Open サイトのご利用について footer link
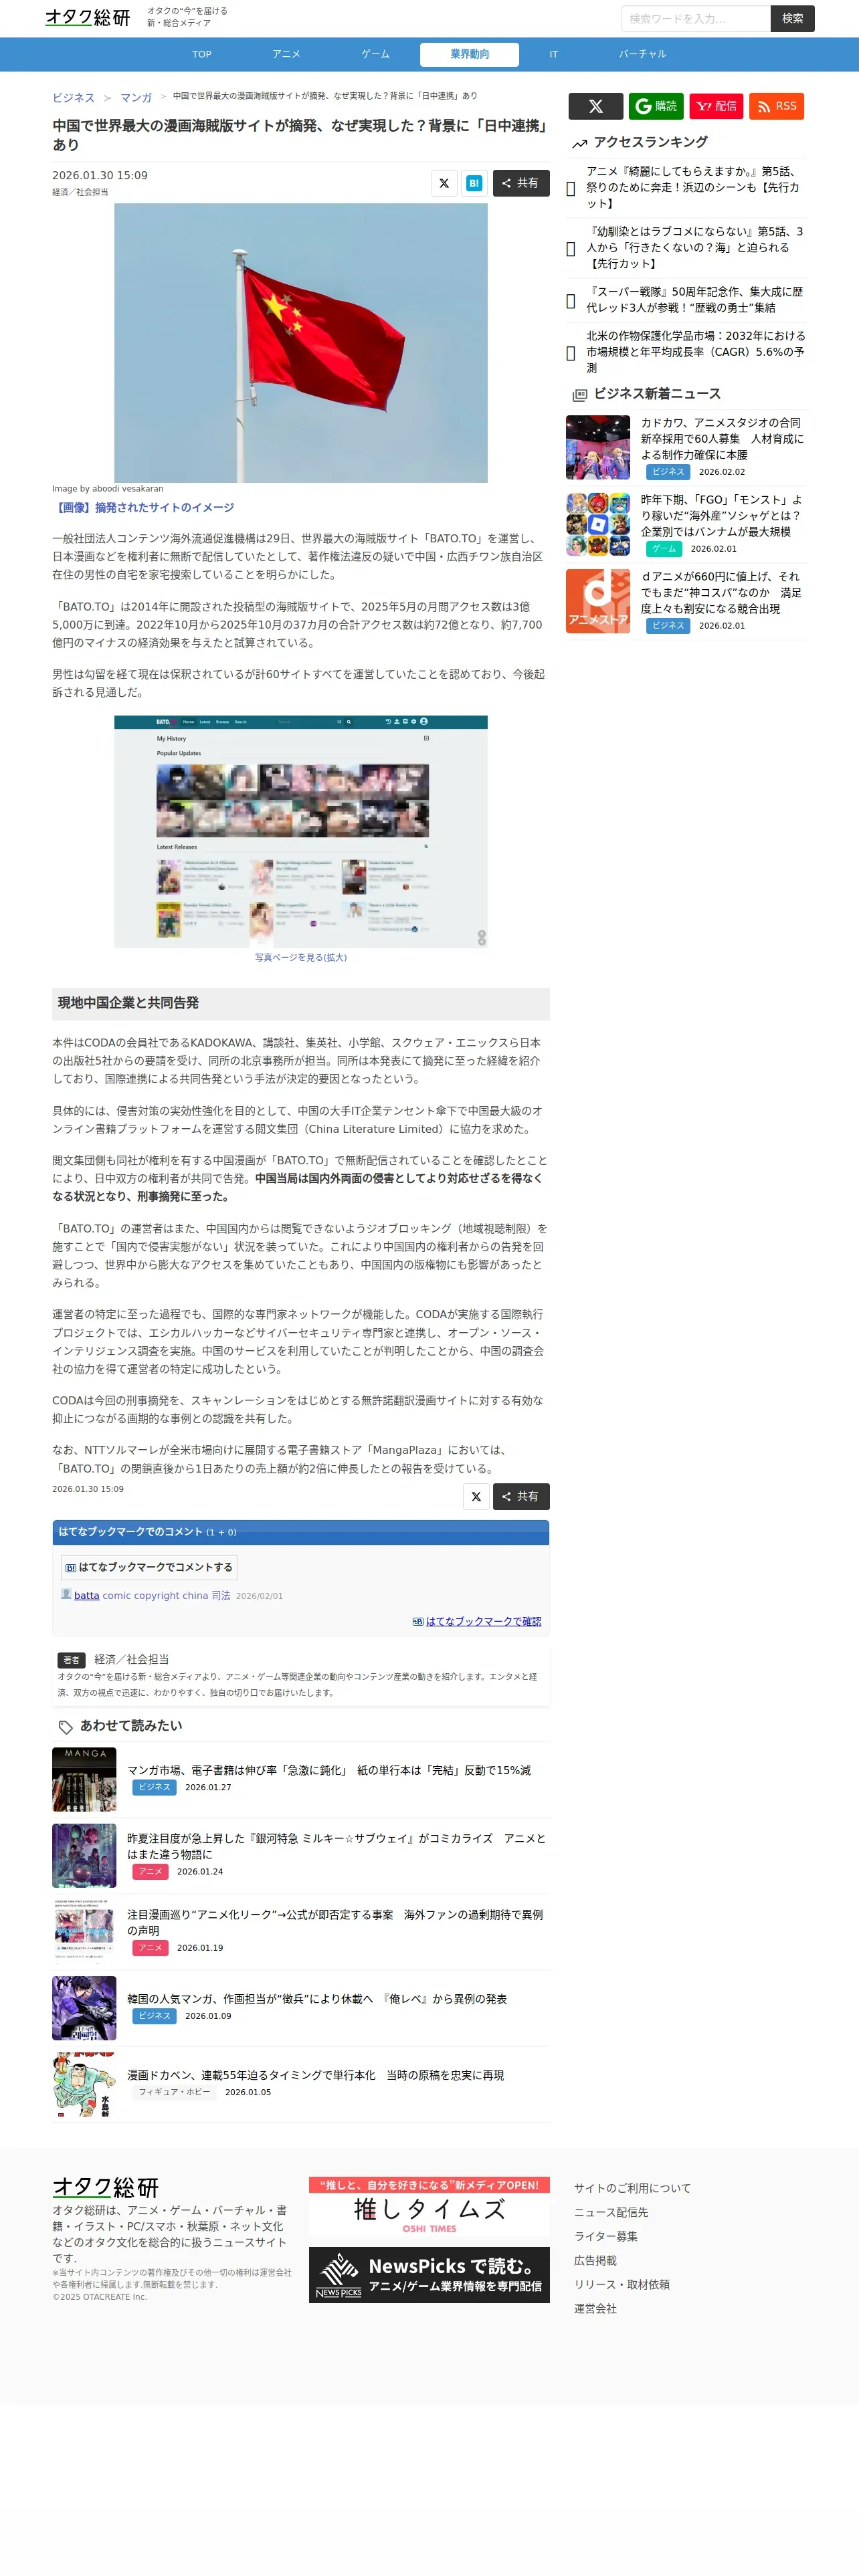The height and width of the screenshot is (2576, 859). (632, 2188)
